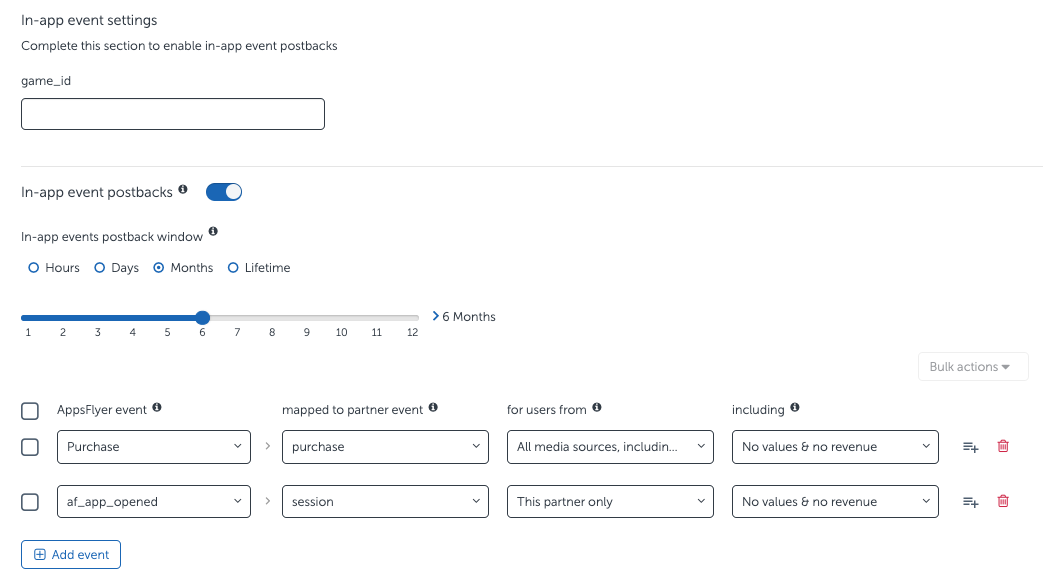Screen dimensions: 1043x586
Task: Open the Purchase AppsFlyer event dropdown
Action: pyautogui.click(x=154, y=447)
